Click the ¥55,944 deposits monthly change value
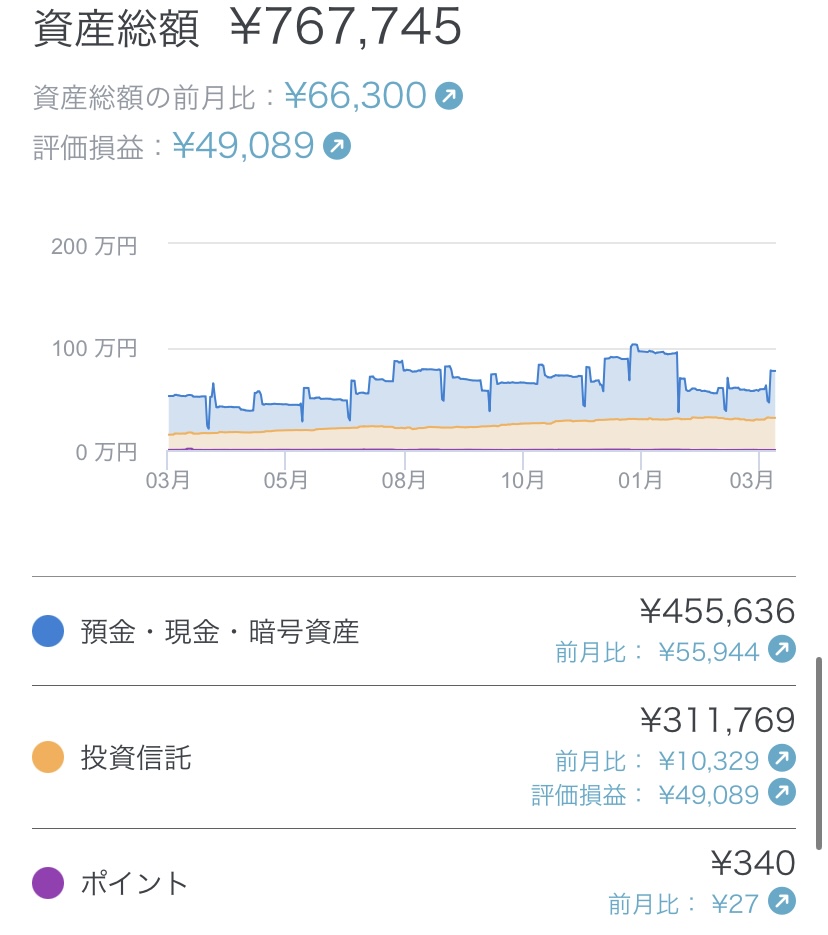828x935 pixels. click(708, 652)
